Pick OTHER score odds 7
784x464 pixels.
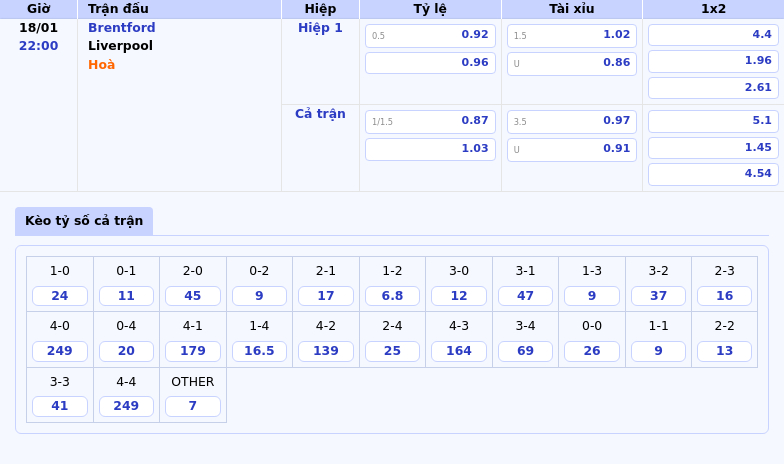click(x=193, y=406)
